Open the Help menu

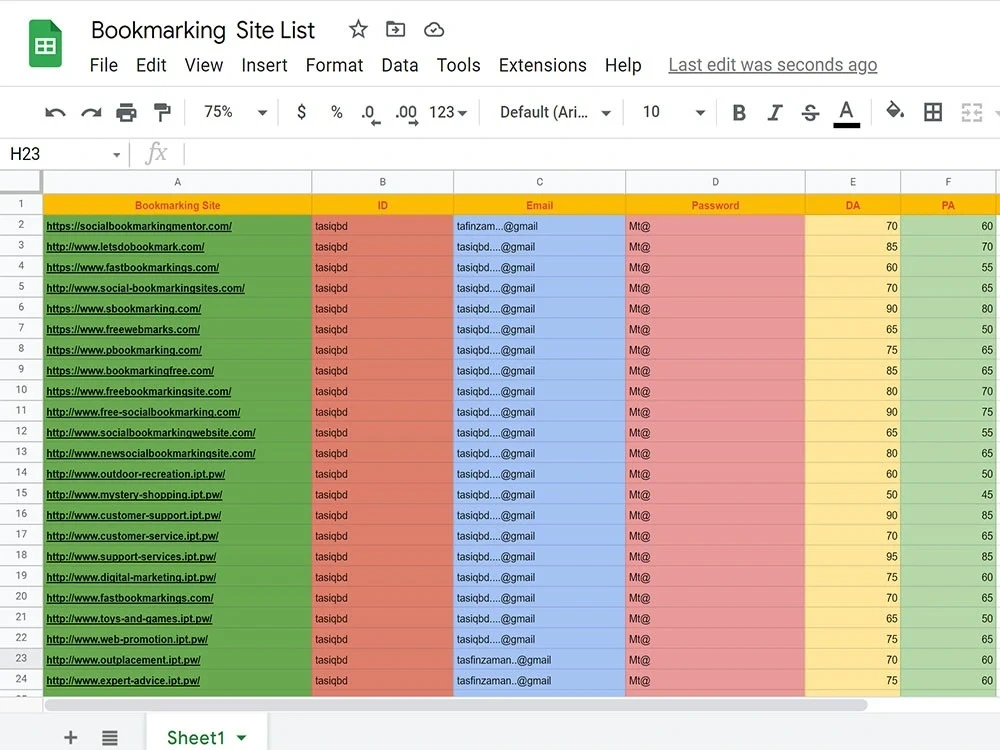pos(623,65)
